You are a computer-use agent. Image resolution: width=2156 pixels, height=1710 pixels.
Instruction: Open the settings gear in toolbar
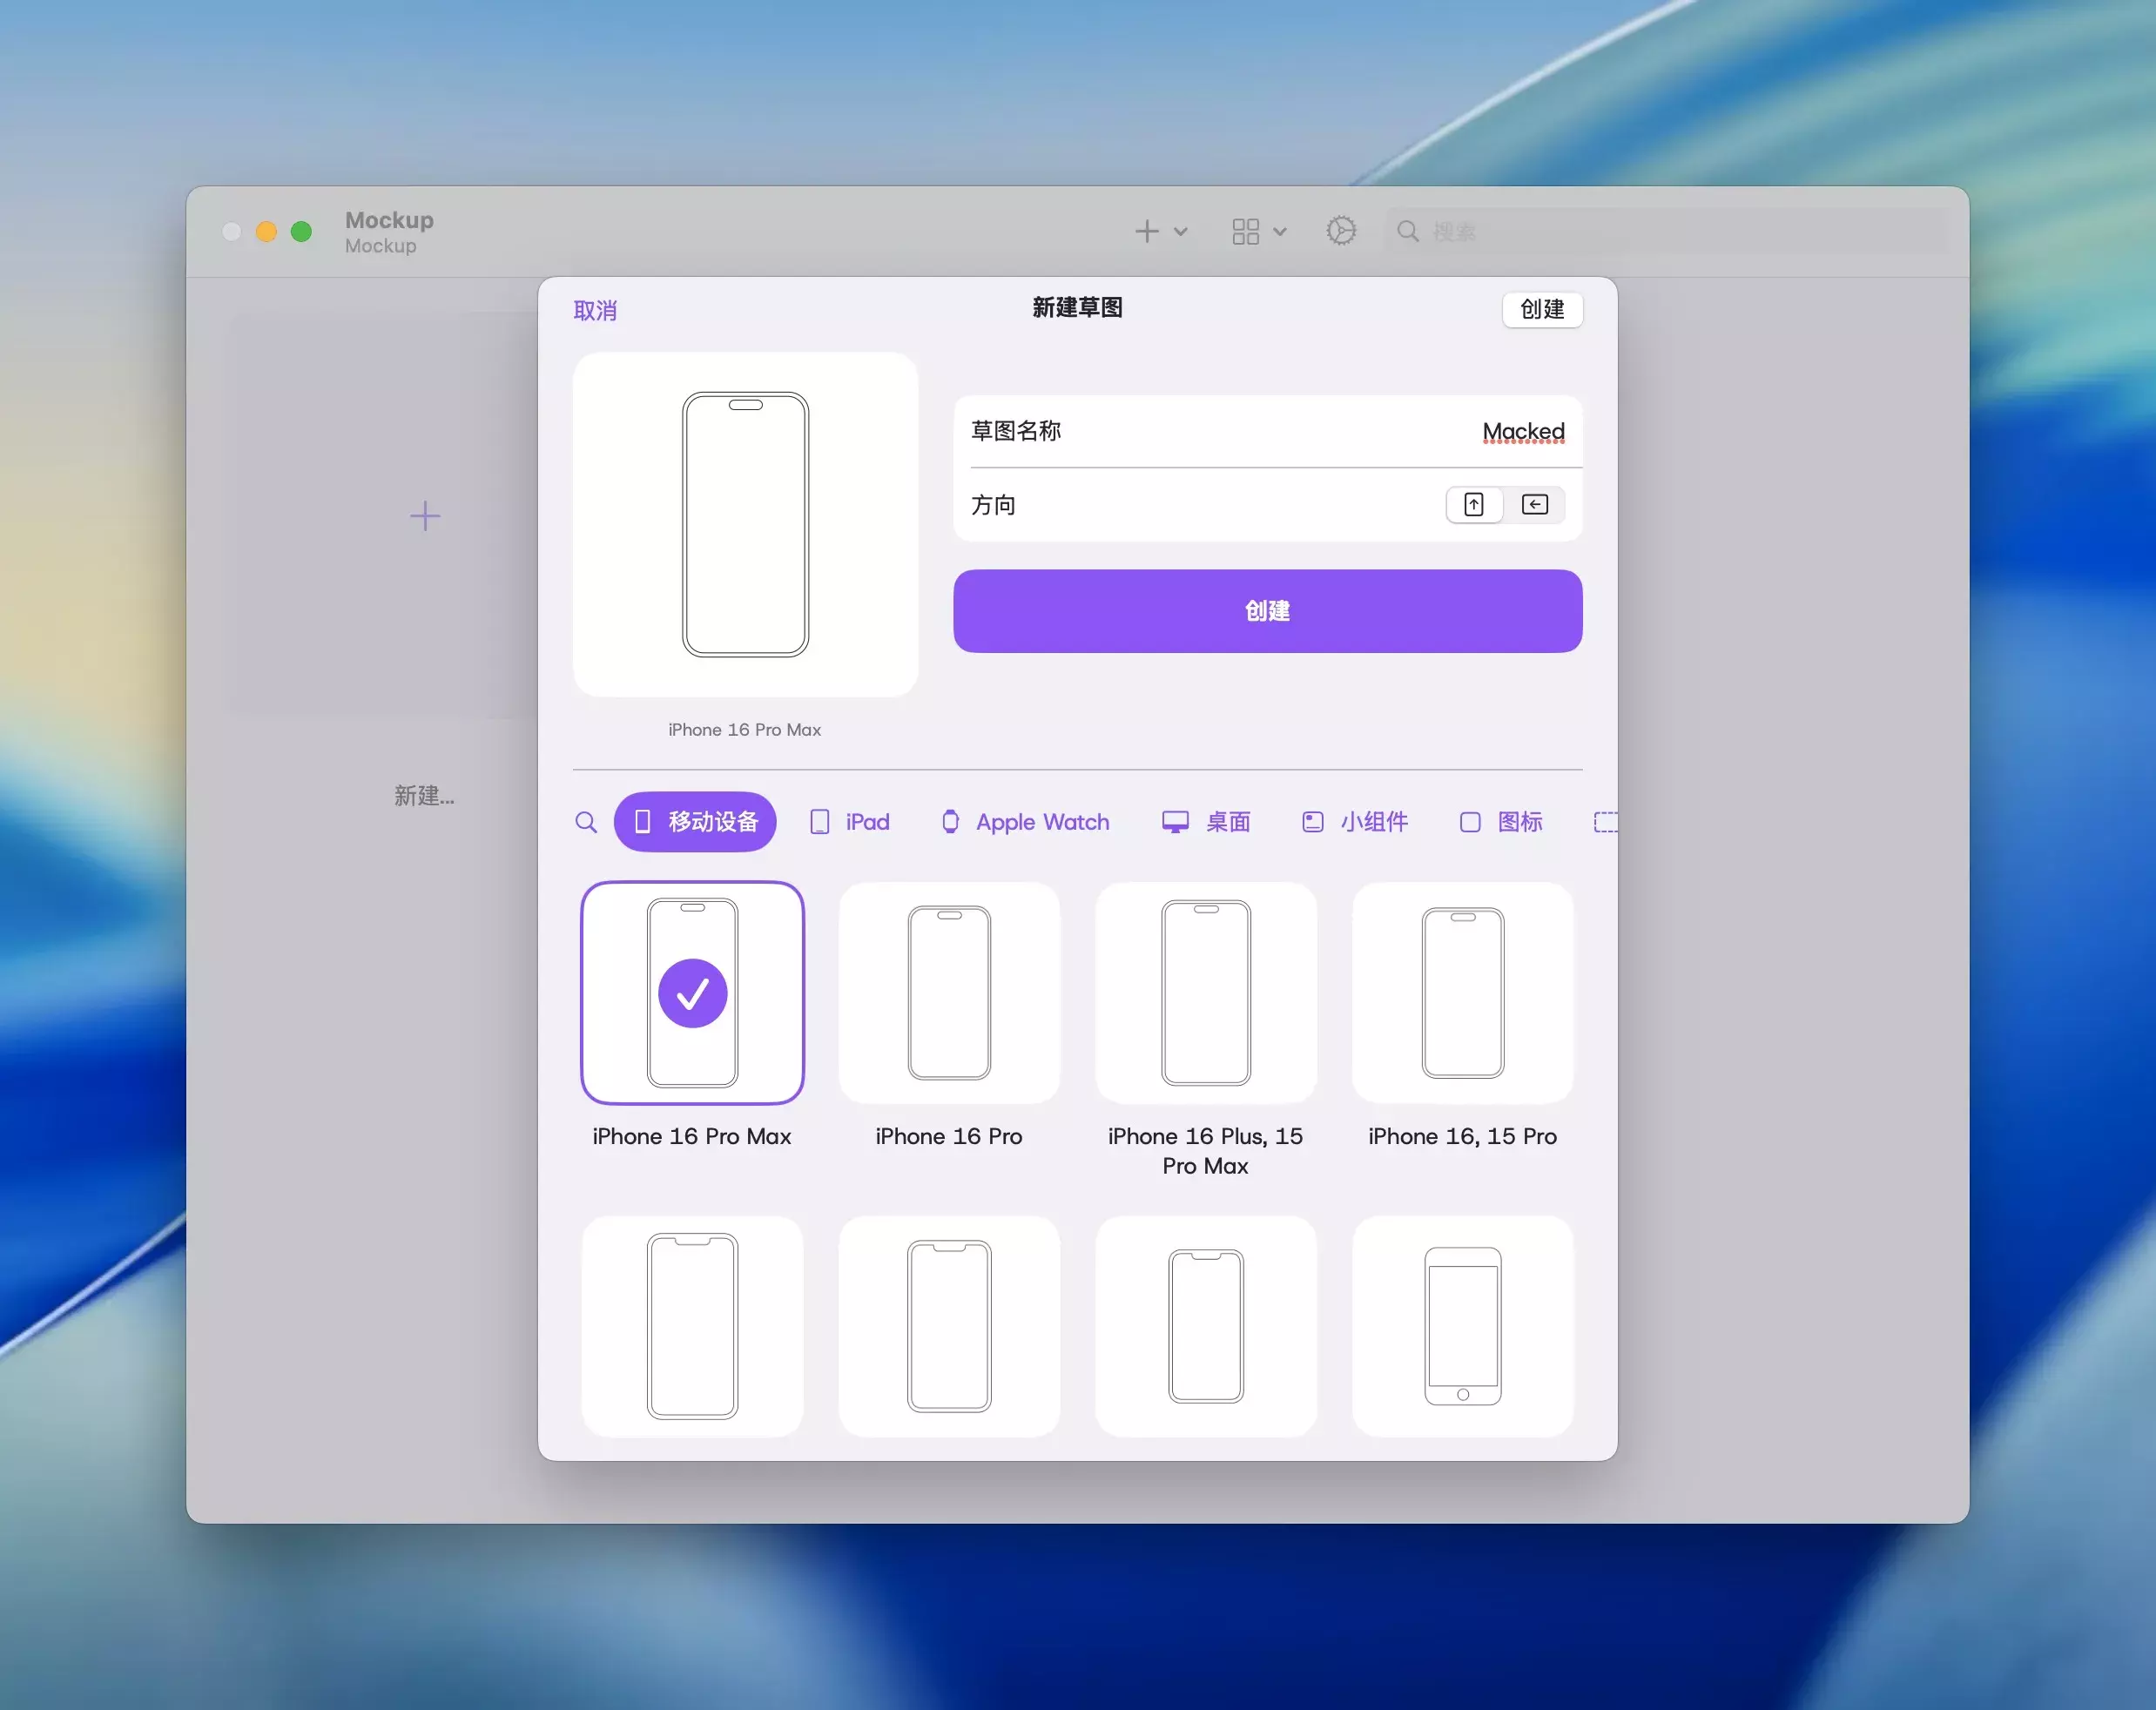(x=1340, y=232)
